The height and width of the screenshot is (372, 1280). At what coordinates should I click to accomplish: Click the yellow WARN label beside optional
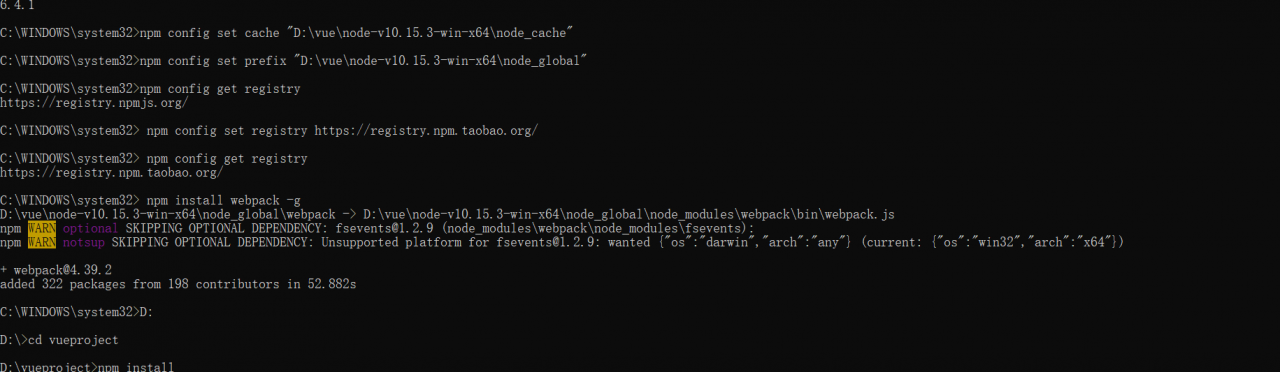tap(42, 229)
